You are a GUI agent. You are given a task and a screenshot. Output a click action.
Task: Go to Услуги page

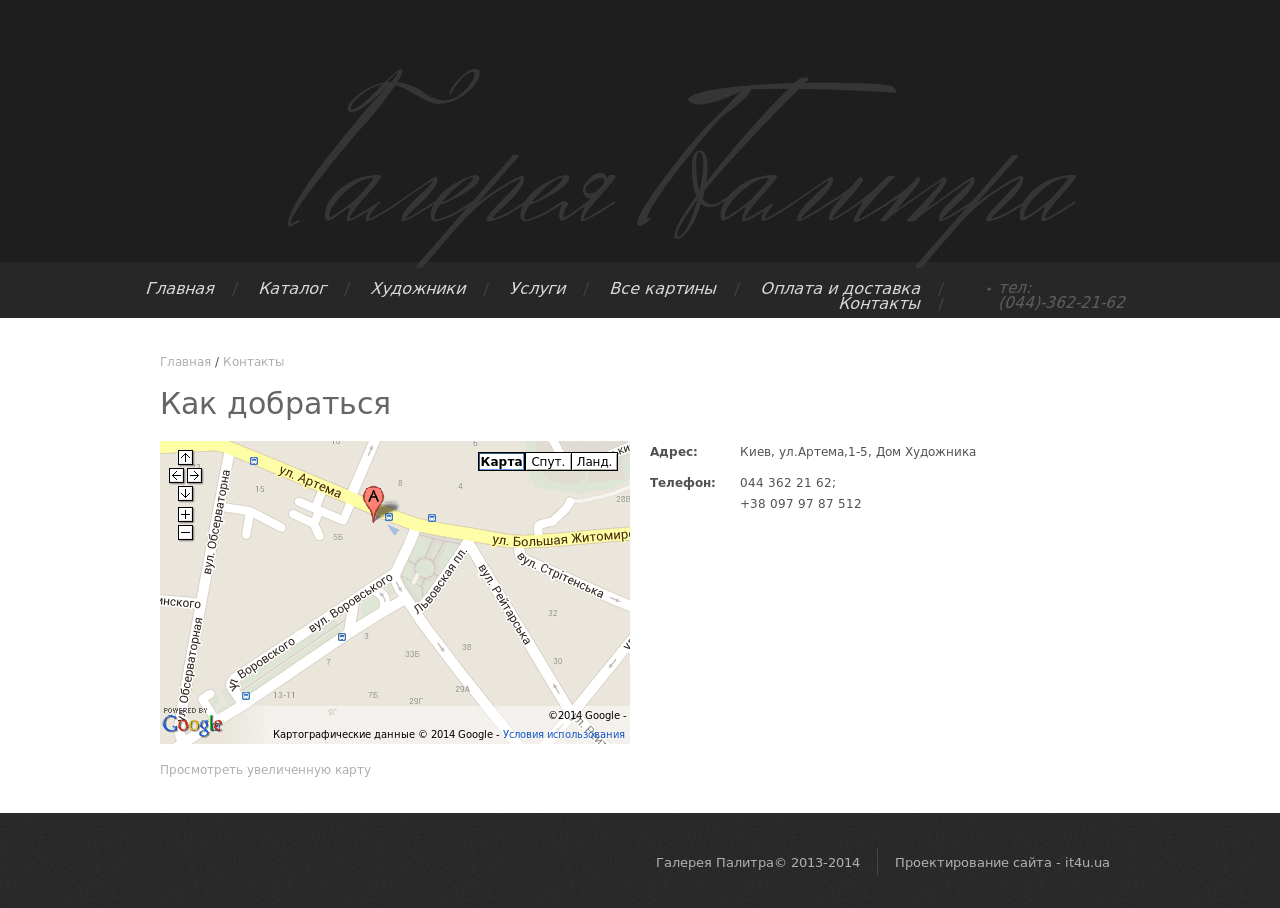click(538, 289)
